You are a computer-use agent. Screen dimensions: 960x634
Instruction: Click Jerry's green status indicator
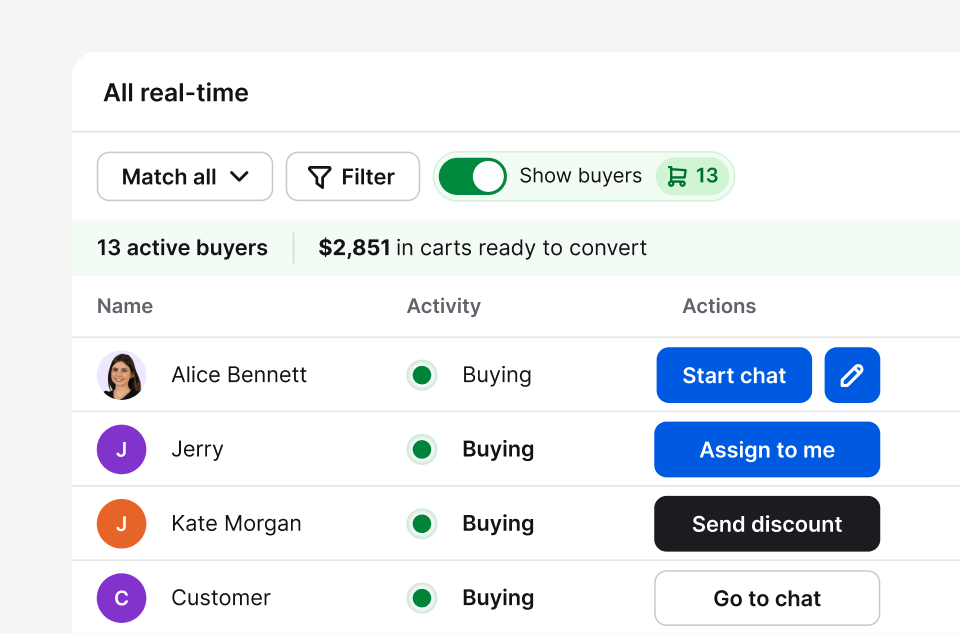tap(422, 449)
